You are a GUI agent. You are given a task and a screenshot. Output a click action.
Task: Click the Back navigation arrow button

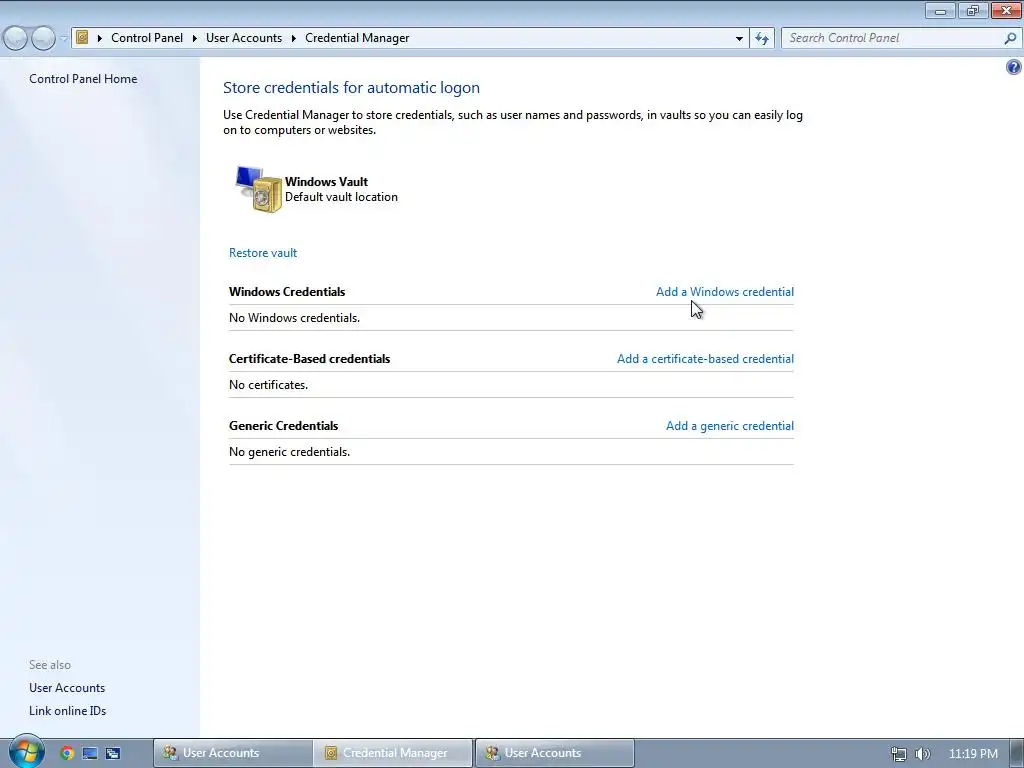pos(16,38)
